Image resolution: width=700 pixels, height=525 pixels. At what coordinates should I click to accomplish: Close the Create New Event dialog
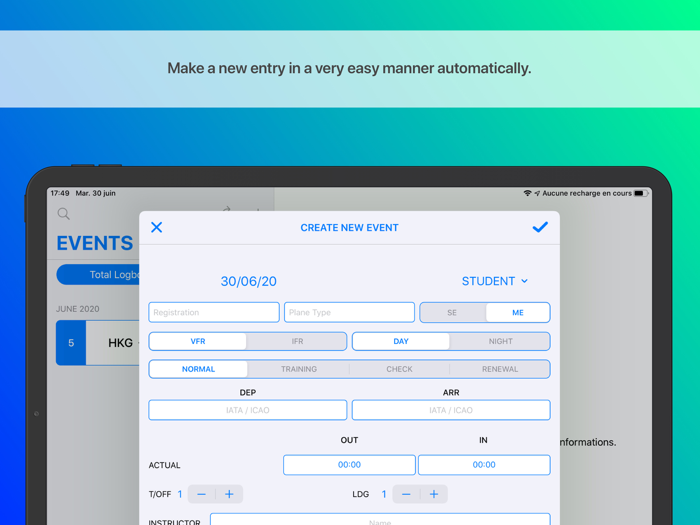(156, 227)
